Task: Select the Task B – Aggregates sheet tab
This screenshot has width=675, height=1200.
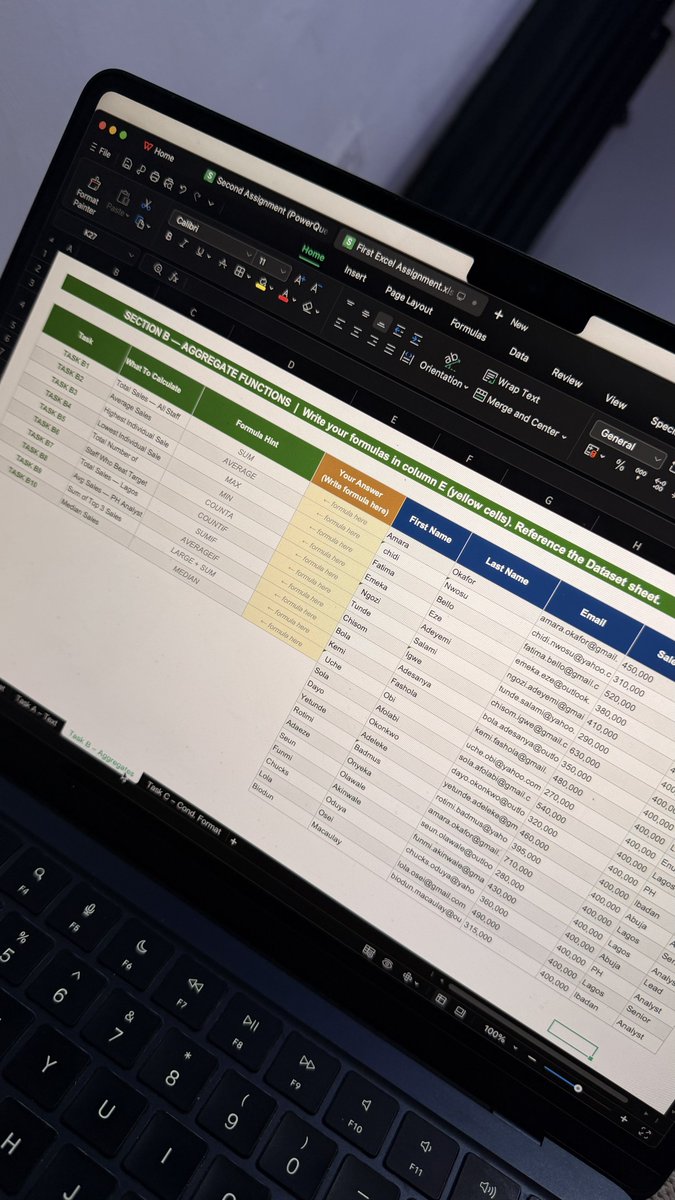Action: (x=101, y=755)
